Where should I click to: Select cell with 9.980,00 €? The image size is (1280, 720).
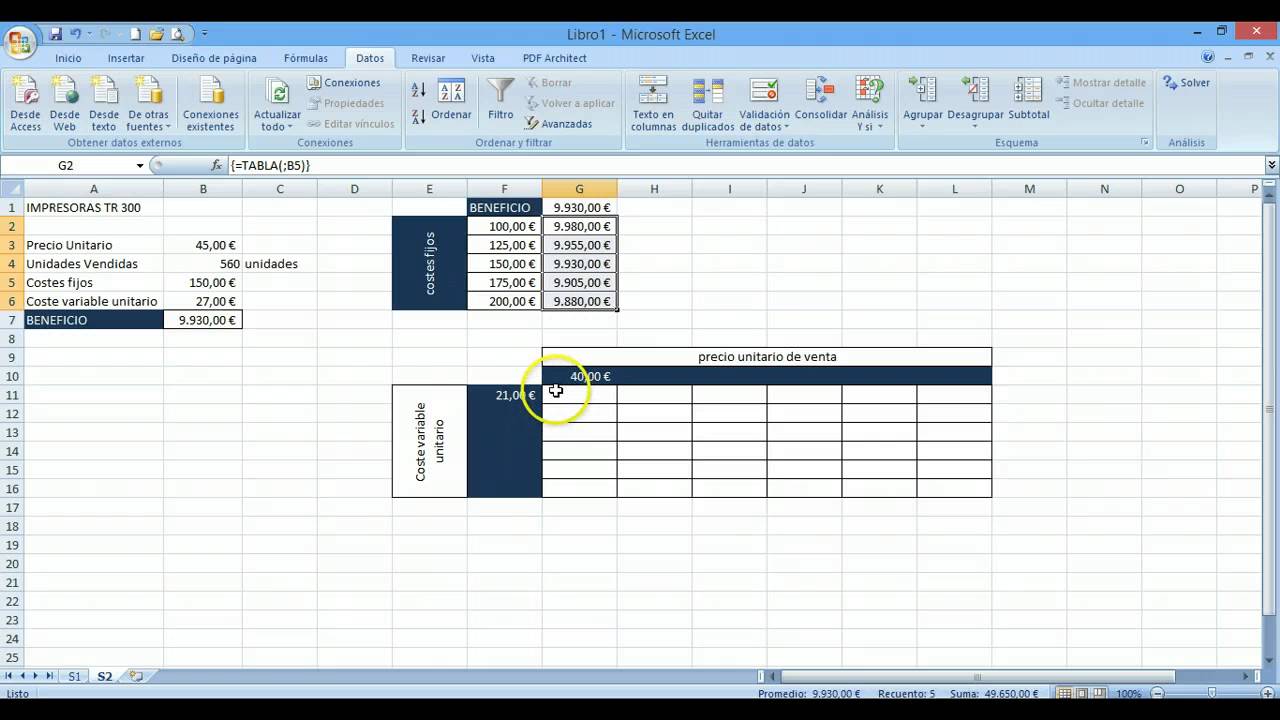pyautogui.click(x=579, y=226)
